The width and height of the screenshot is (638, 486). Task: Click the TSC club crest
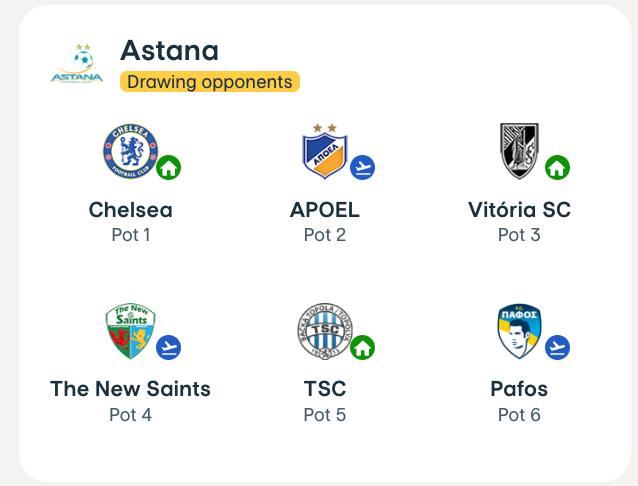324,331
